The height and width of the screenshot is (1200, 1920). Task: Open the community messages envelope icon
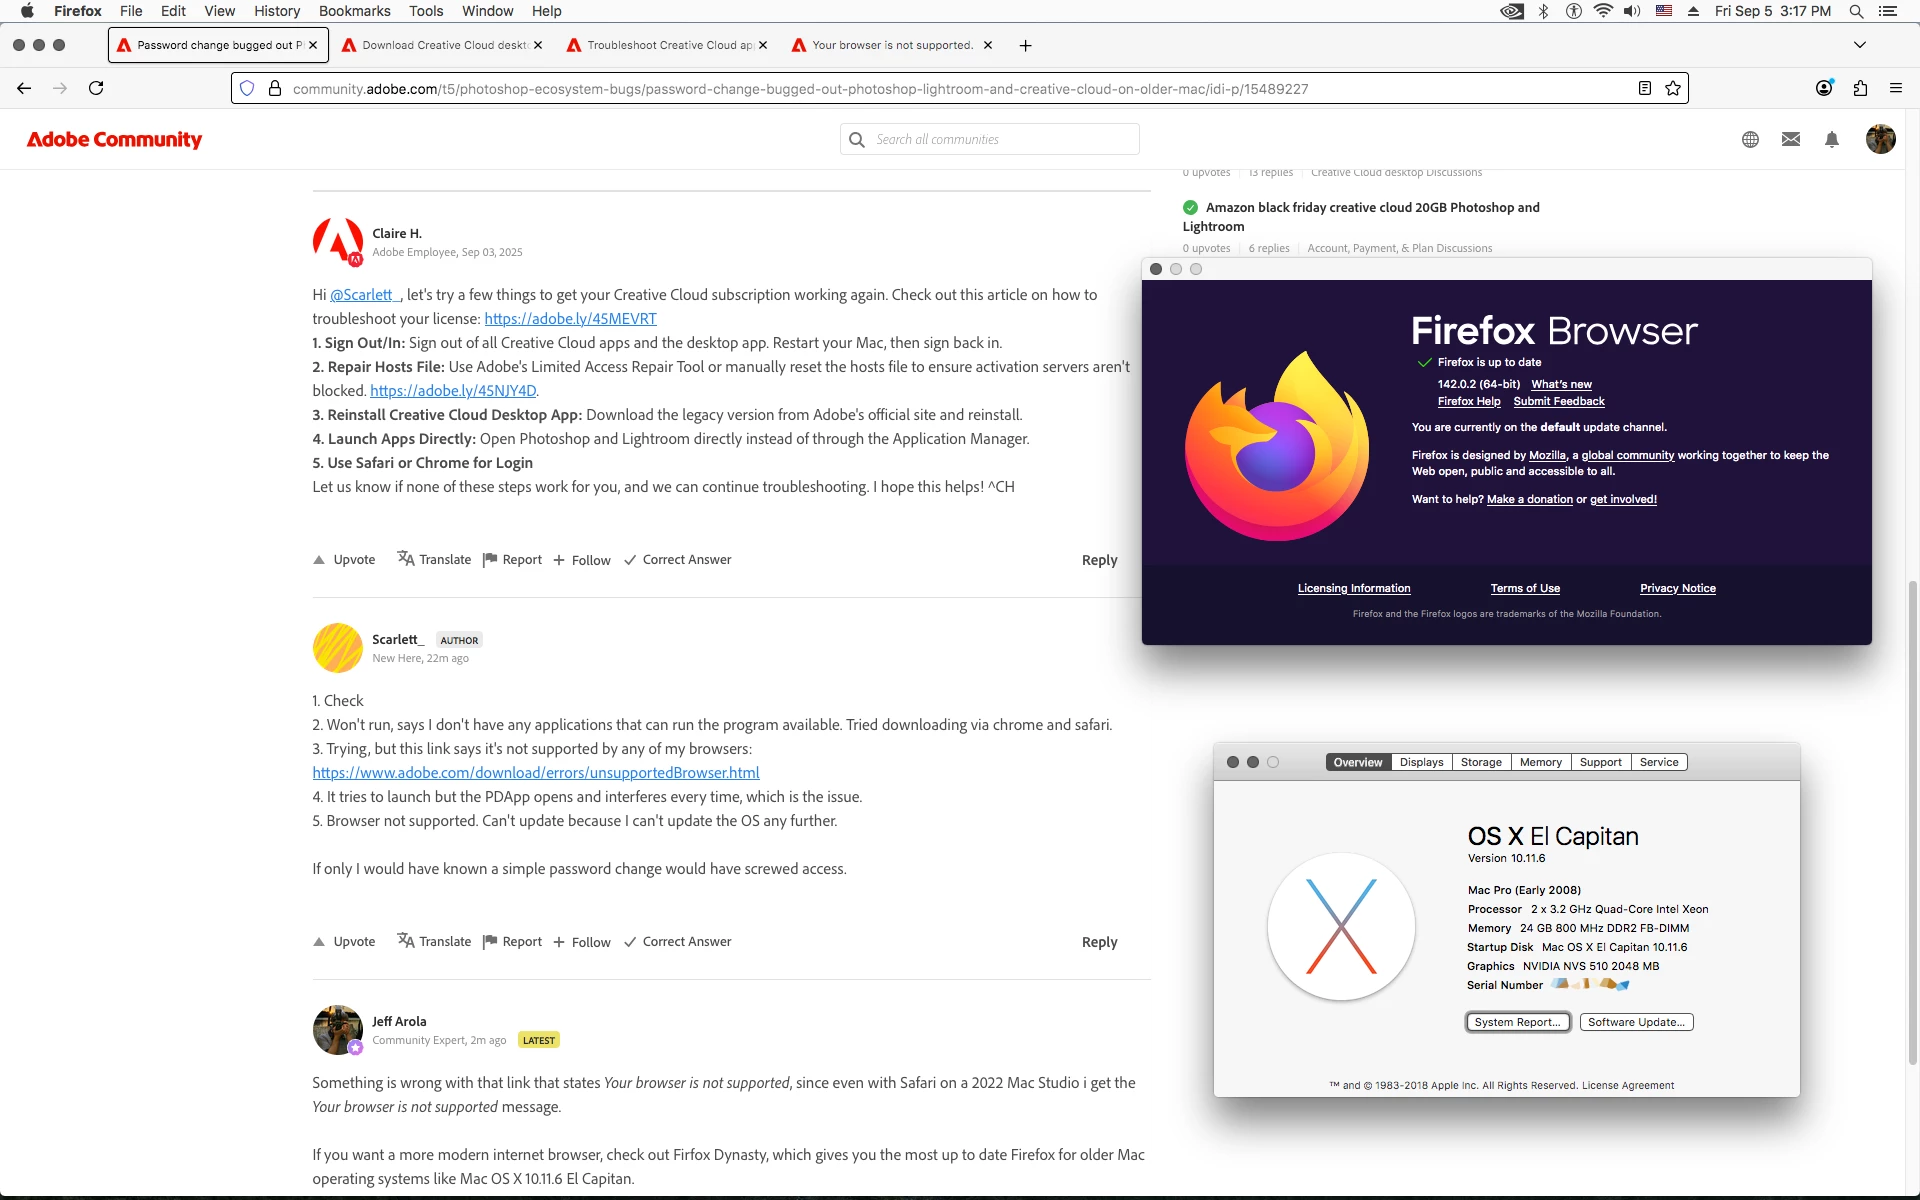click(x=1790, y=140)
